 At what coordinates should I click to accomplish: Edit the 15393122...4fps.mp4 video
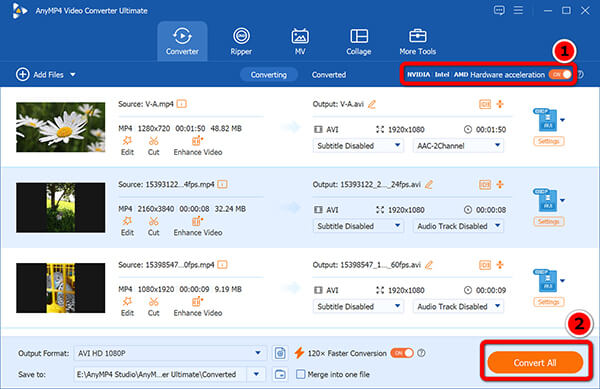click(x=127, y=226)
